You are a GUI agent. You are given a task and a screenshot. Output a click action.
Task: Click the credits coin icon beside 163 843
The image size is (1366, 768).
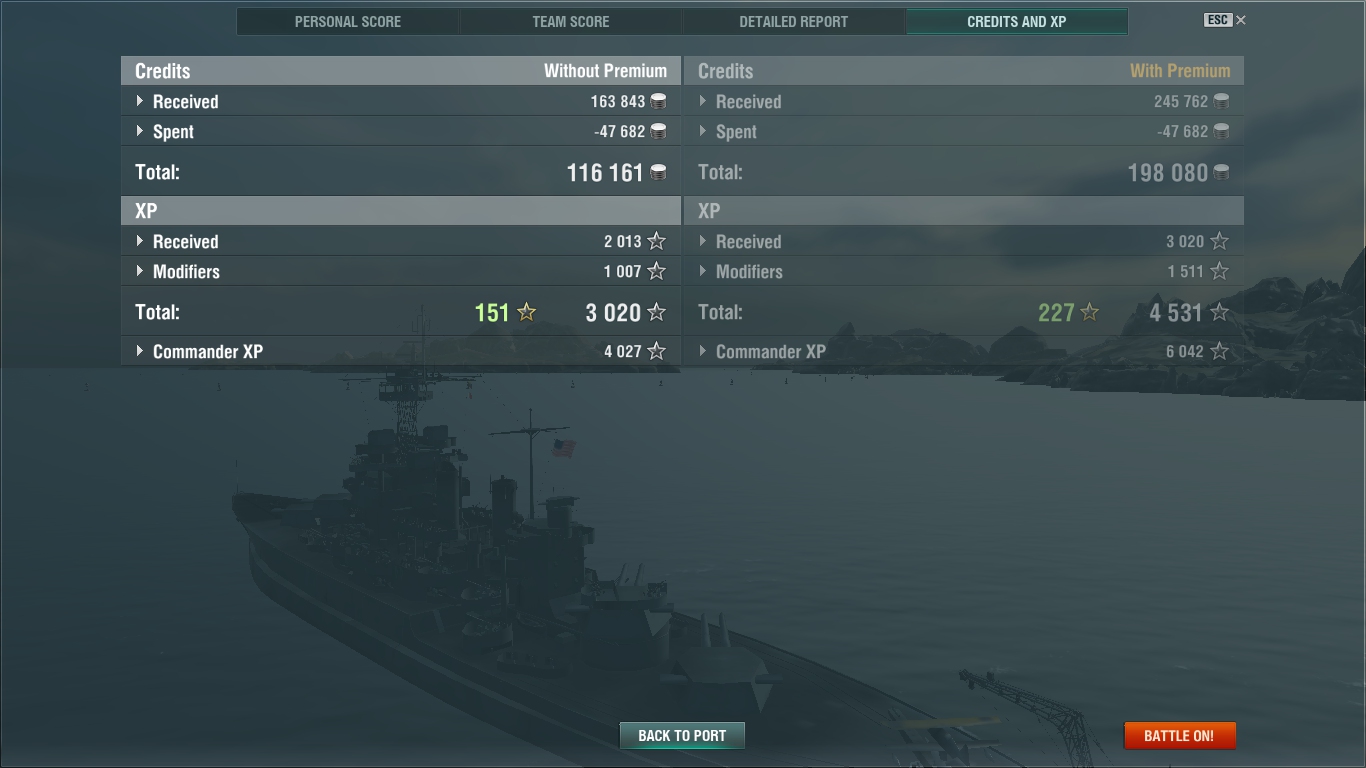point(658,101)
